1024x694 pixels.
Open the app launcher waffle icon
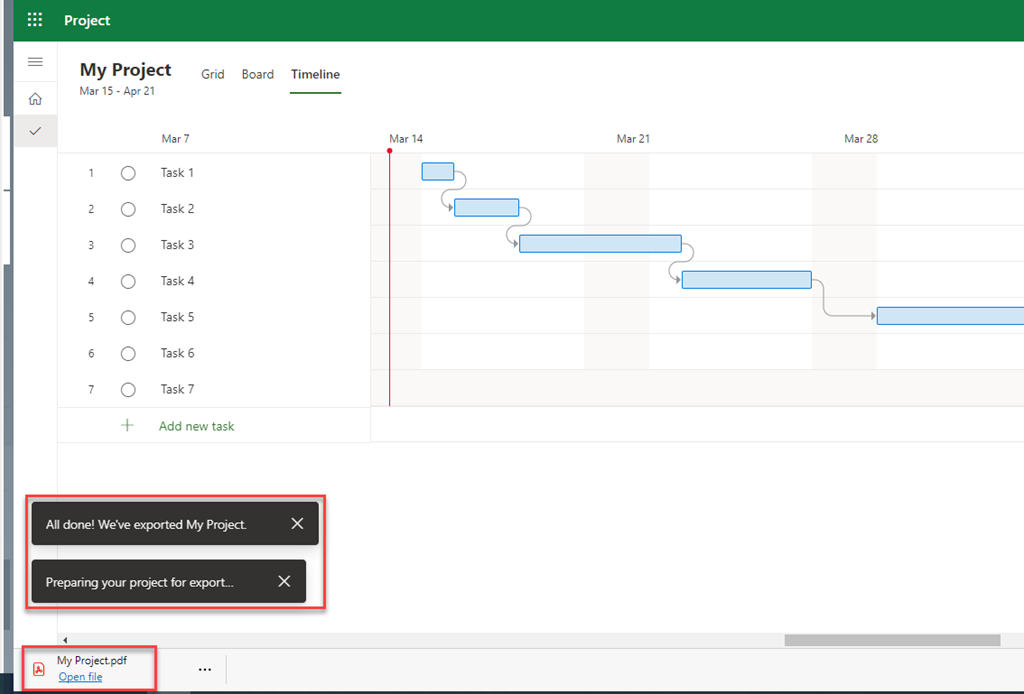35,20
